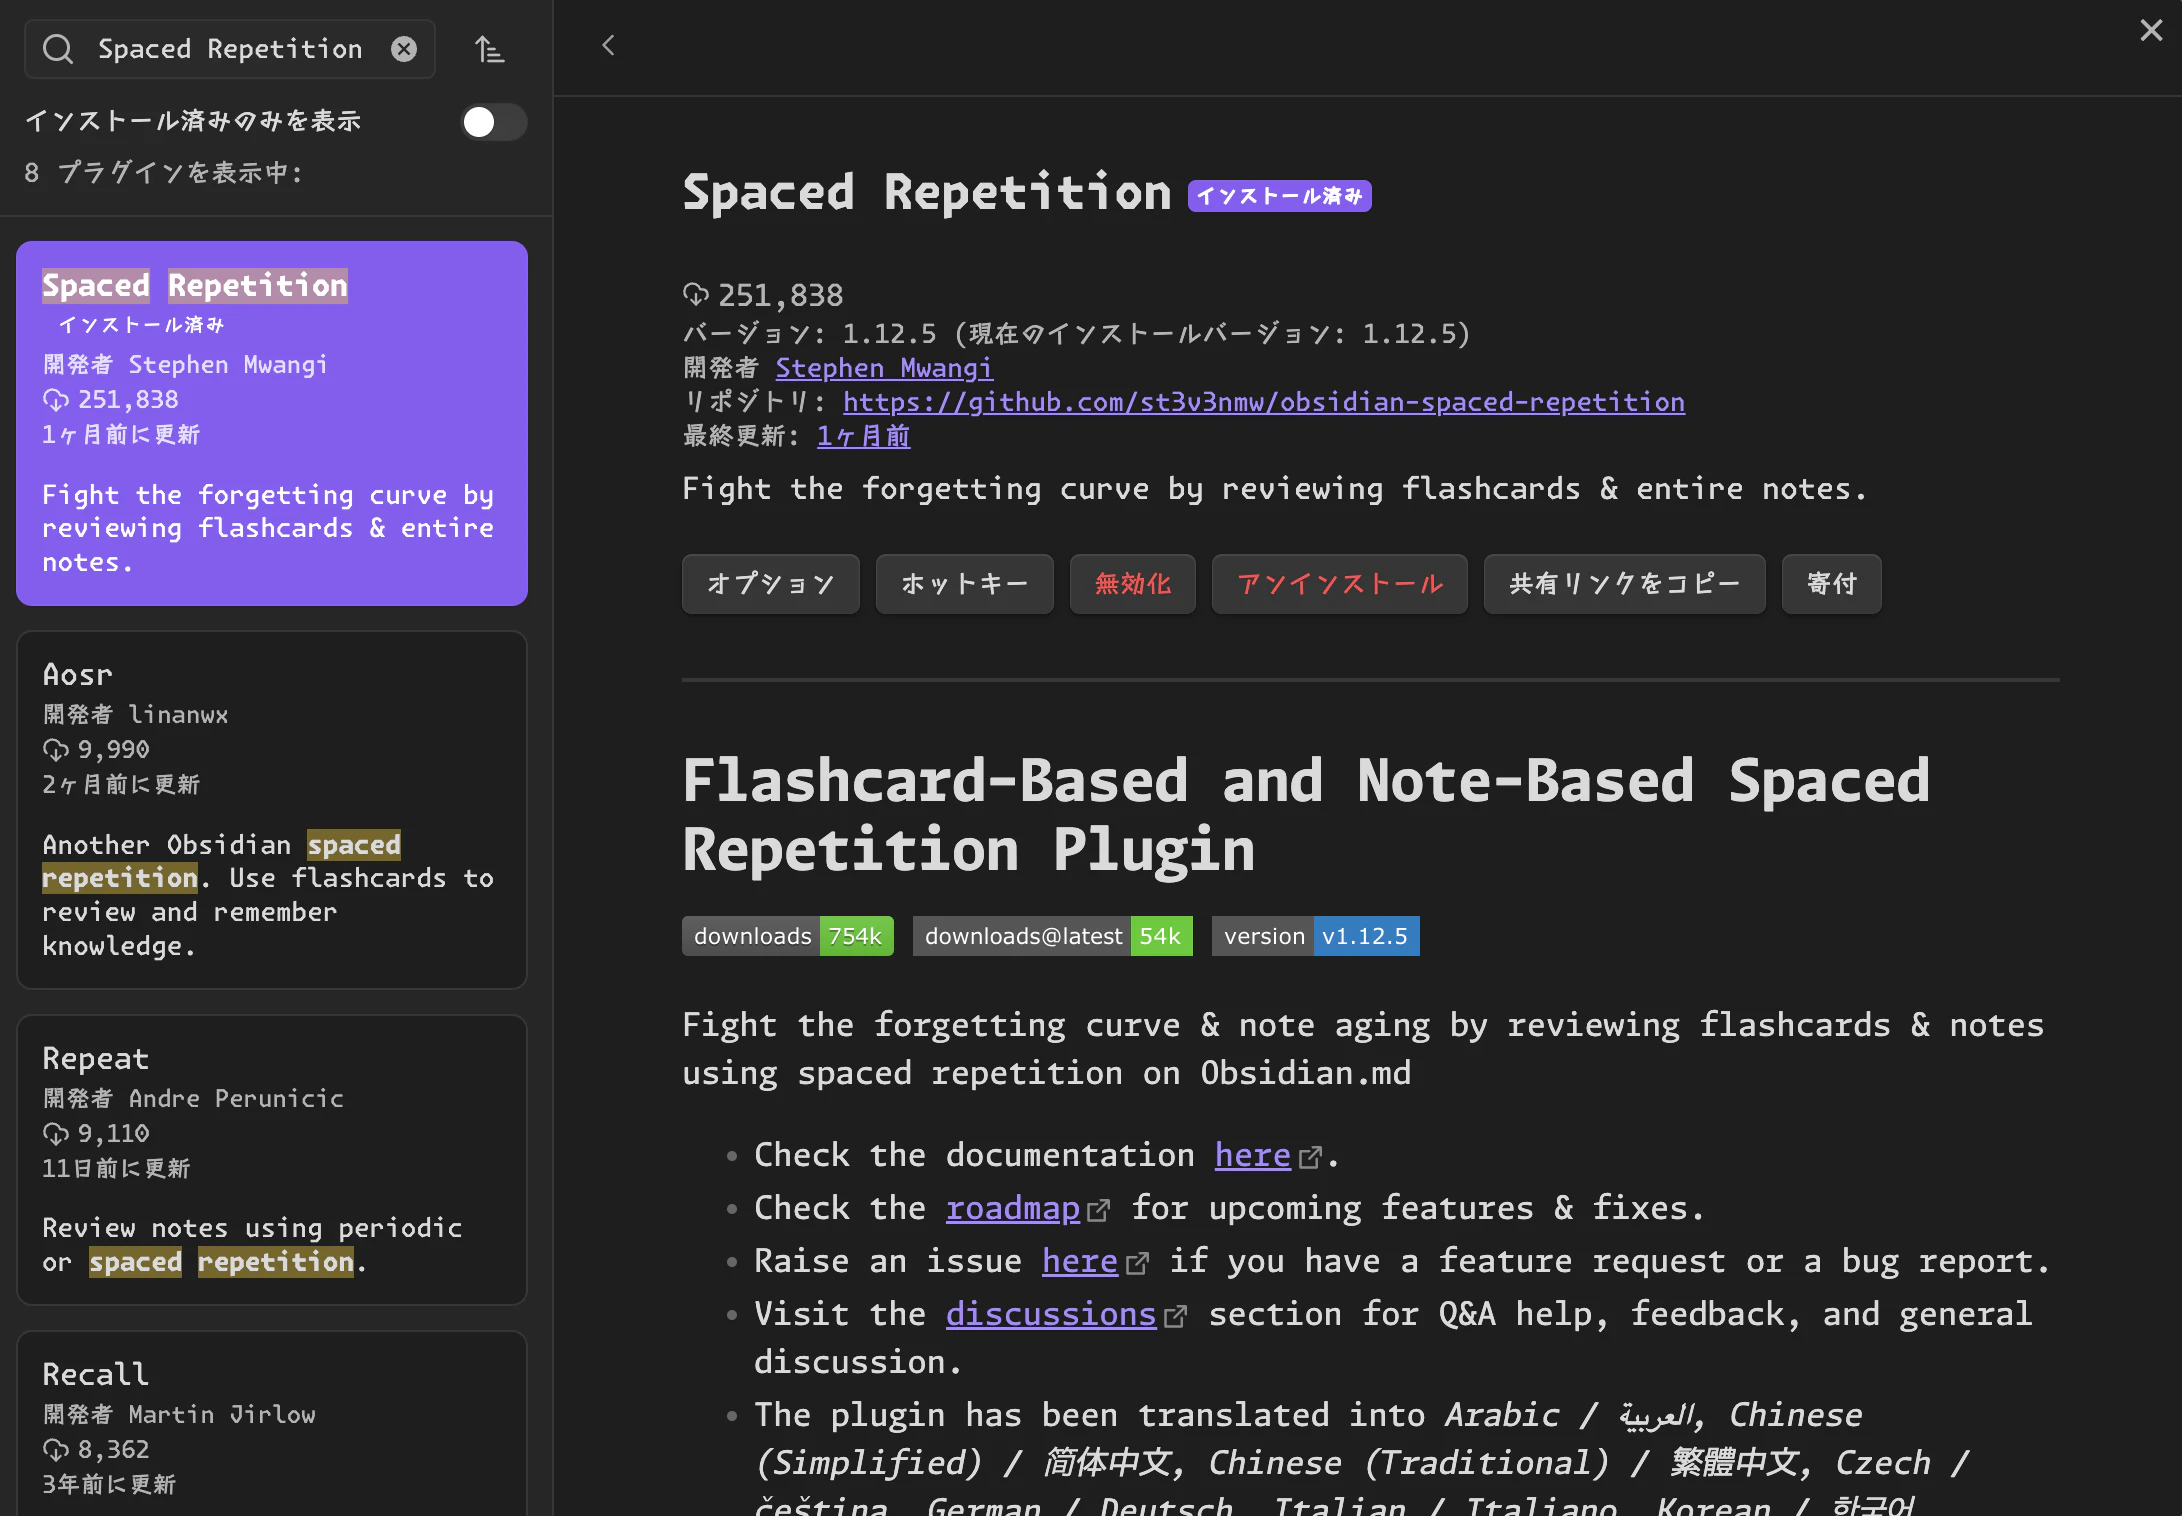The height and width of the screenshot is (1516, 2182).
Task: Open the GitHub repository link
Action: coord(1264,402)
